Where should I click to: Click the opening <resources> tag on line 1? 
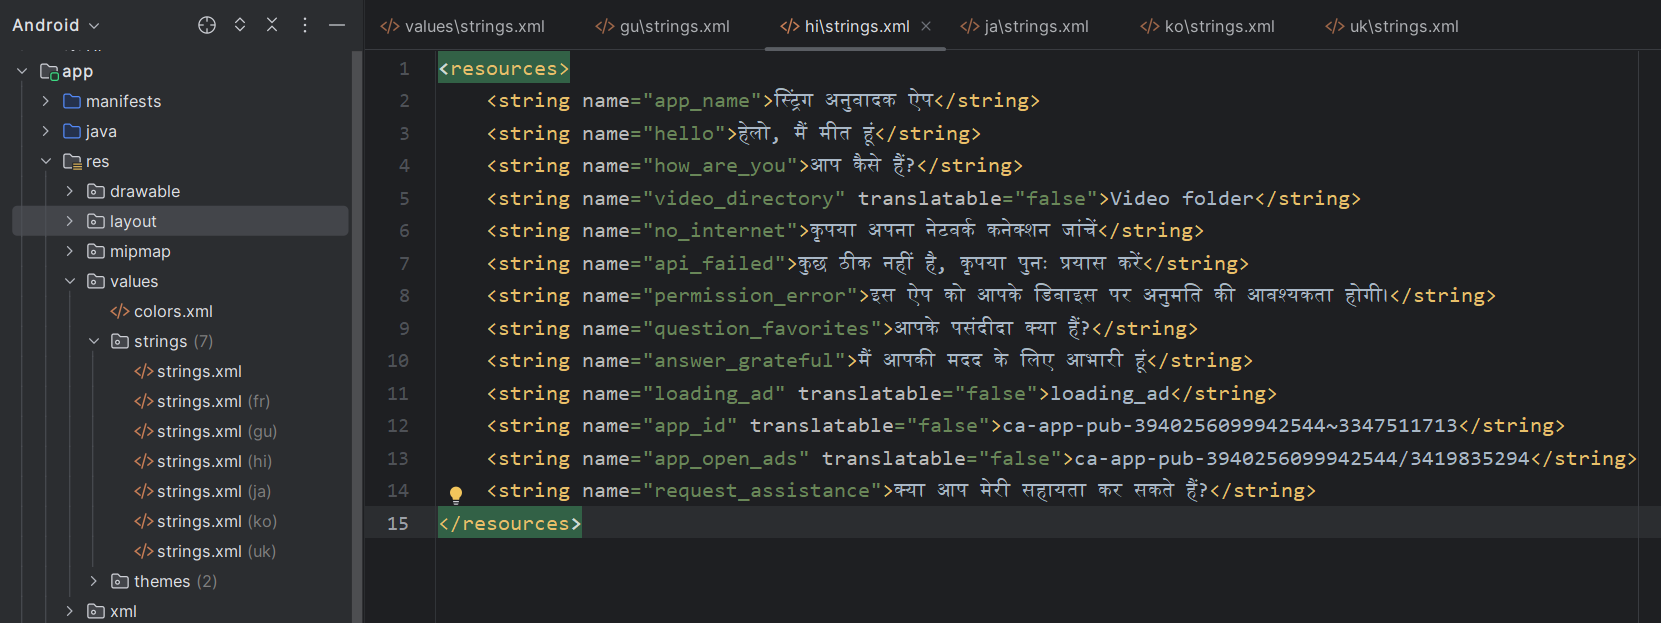tap(504, 68)
